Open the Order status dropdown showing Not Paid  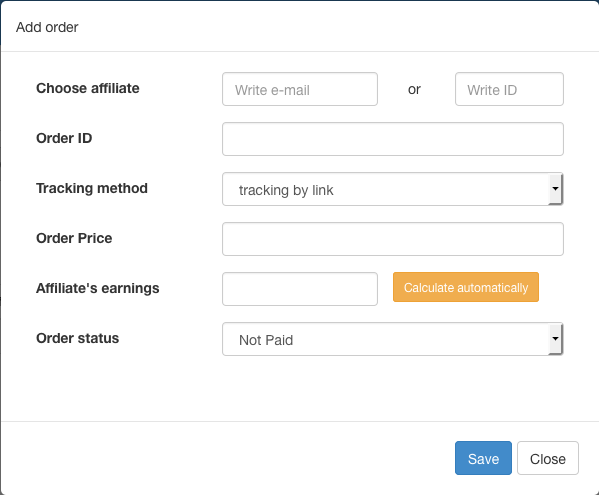click(x=393, y=339)
